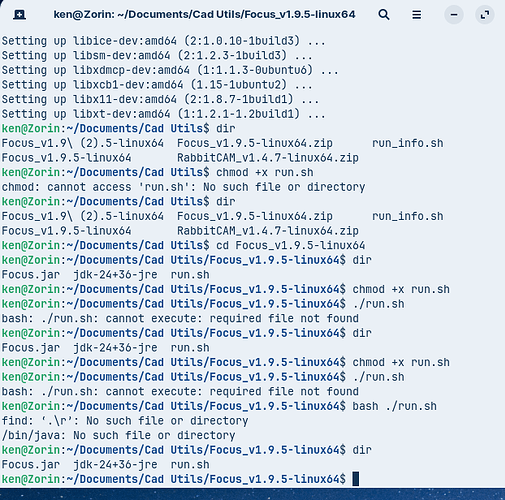Click the 'libxt-dev:amd64' setup line
The width and height of the screenshot is (505, 500).
click(163, 114)
